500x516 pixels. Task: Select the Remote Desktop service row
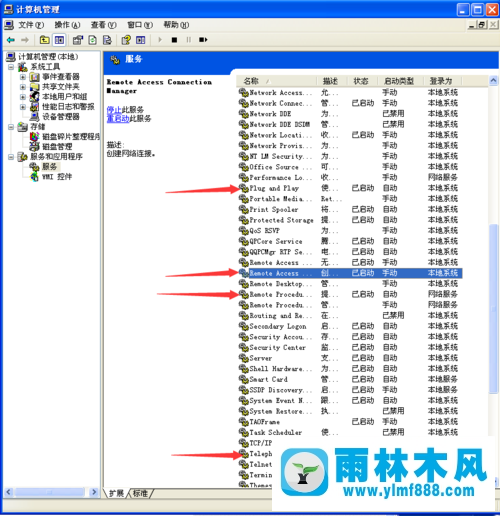tap(350, 284)
